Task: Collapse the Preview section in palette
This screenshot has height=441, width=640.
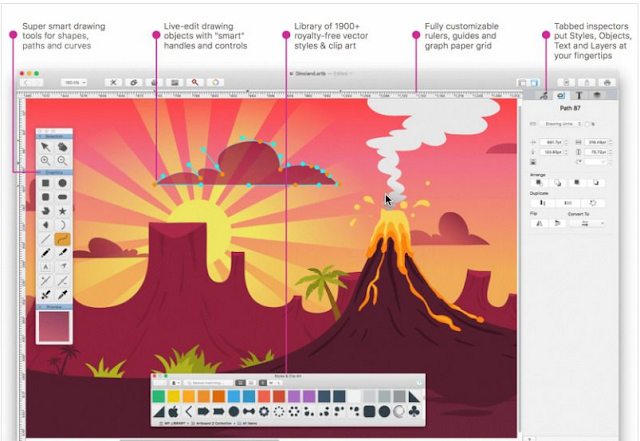Action: click(54, 306)
